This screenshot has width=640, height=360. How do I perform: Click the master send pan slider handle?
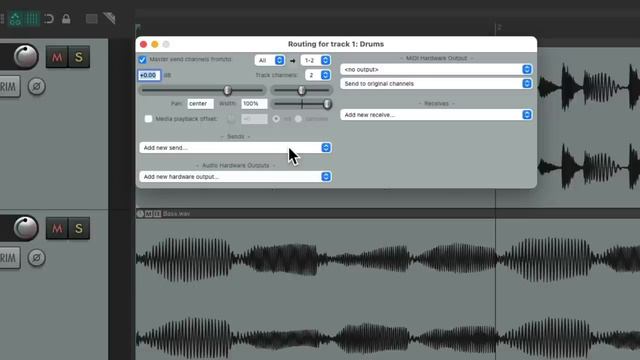tap(302, 90)
